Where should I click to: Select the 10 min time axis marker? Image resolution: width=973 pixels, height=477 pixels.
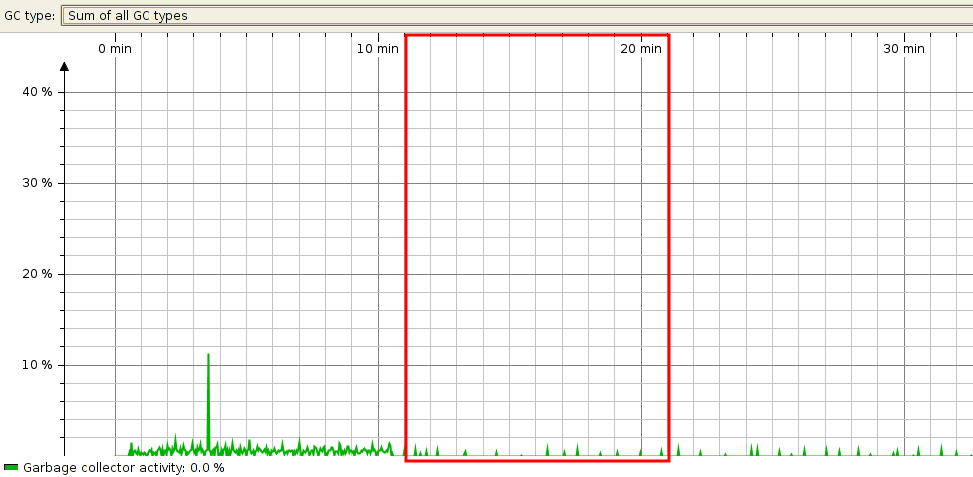coord(378,48)
